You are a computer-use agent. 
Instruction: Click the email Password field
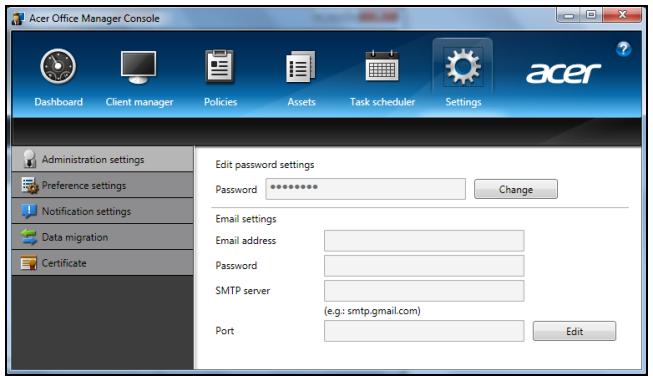pos(424,266)
